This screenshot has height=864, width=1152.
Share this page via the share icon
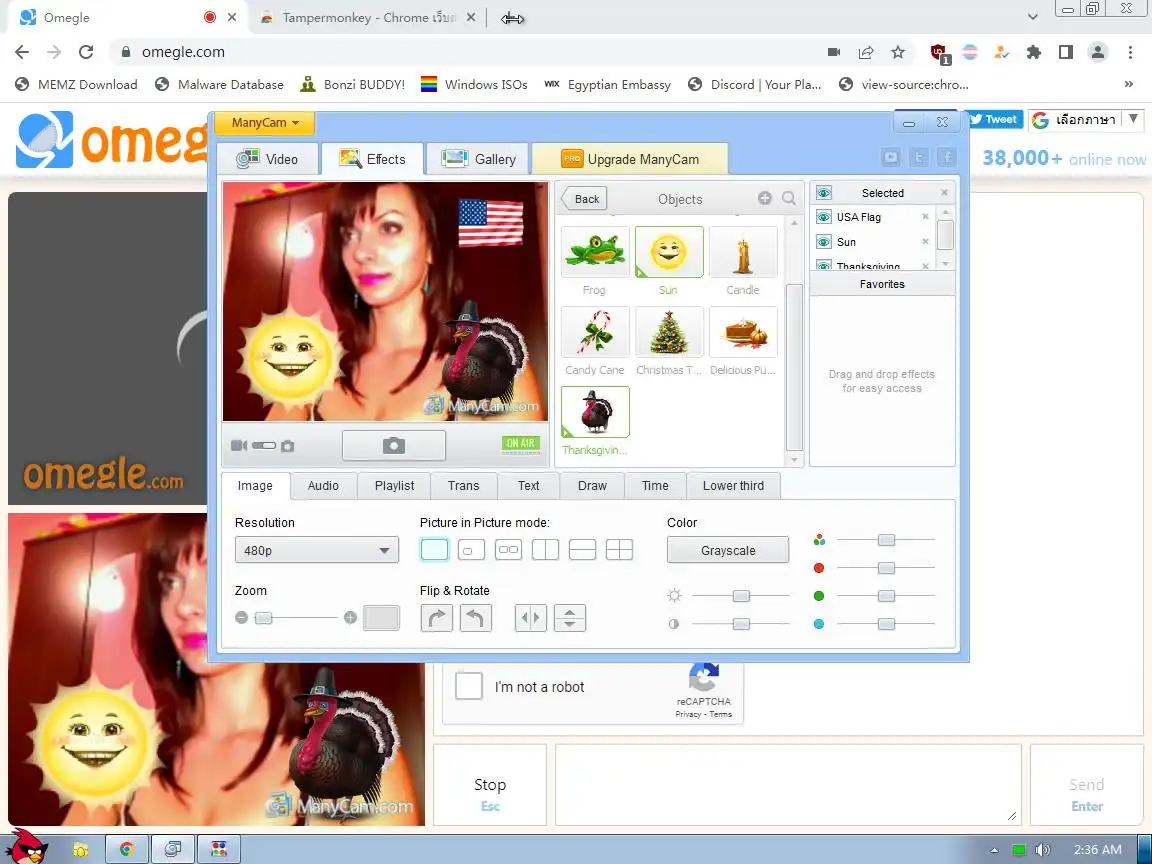865,52
